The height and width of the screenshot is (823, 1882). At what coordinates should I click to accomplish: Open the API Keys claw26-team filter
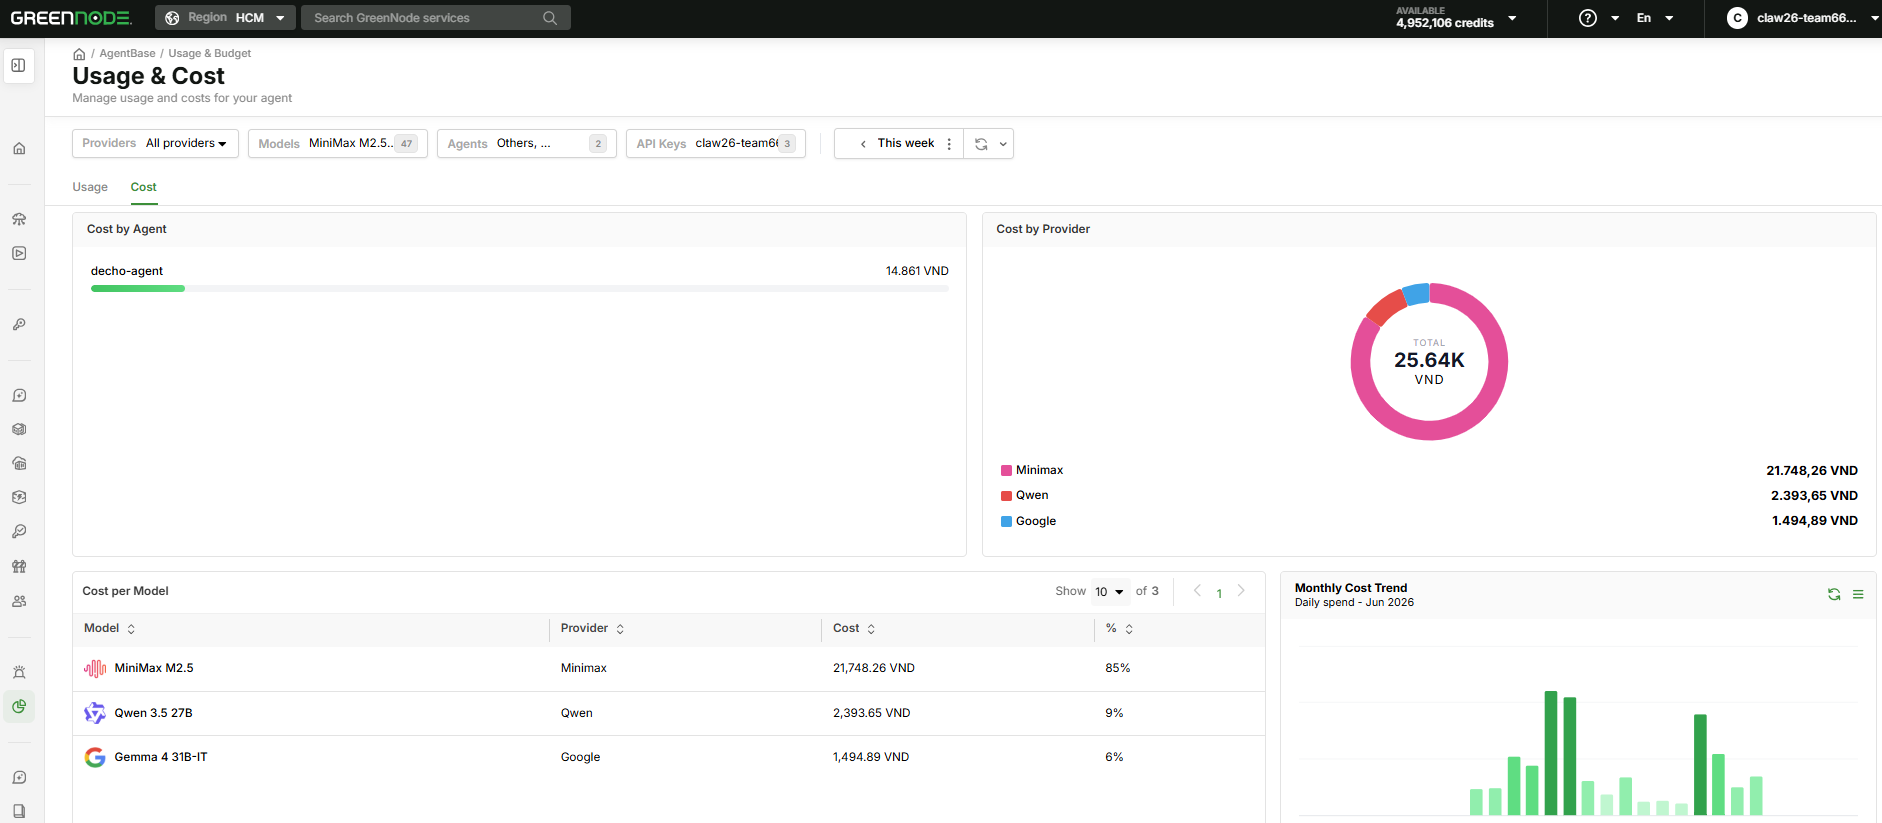[x=716, y=144]
